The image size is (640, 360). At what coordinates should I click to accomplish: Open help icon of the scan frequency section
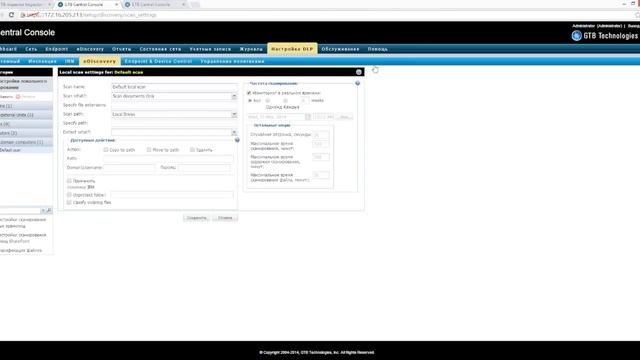tap(358, 83)
